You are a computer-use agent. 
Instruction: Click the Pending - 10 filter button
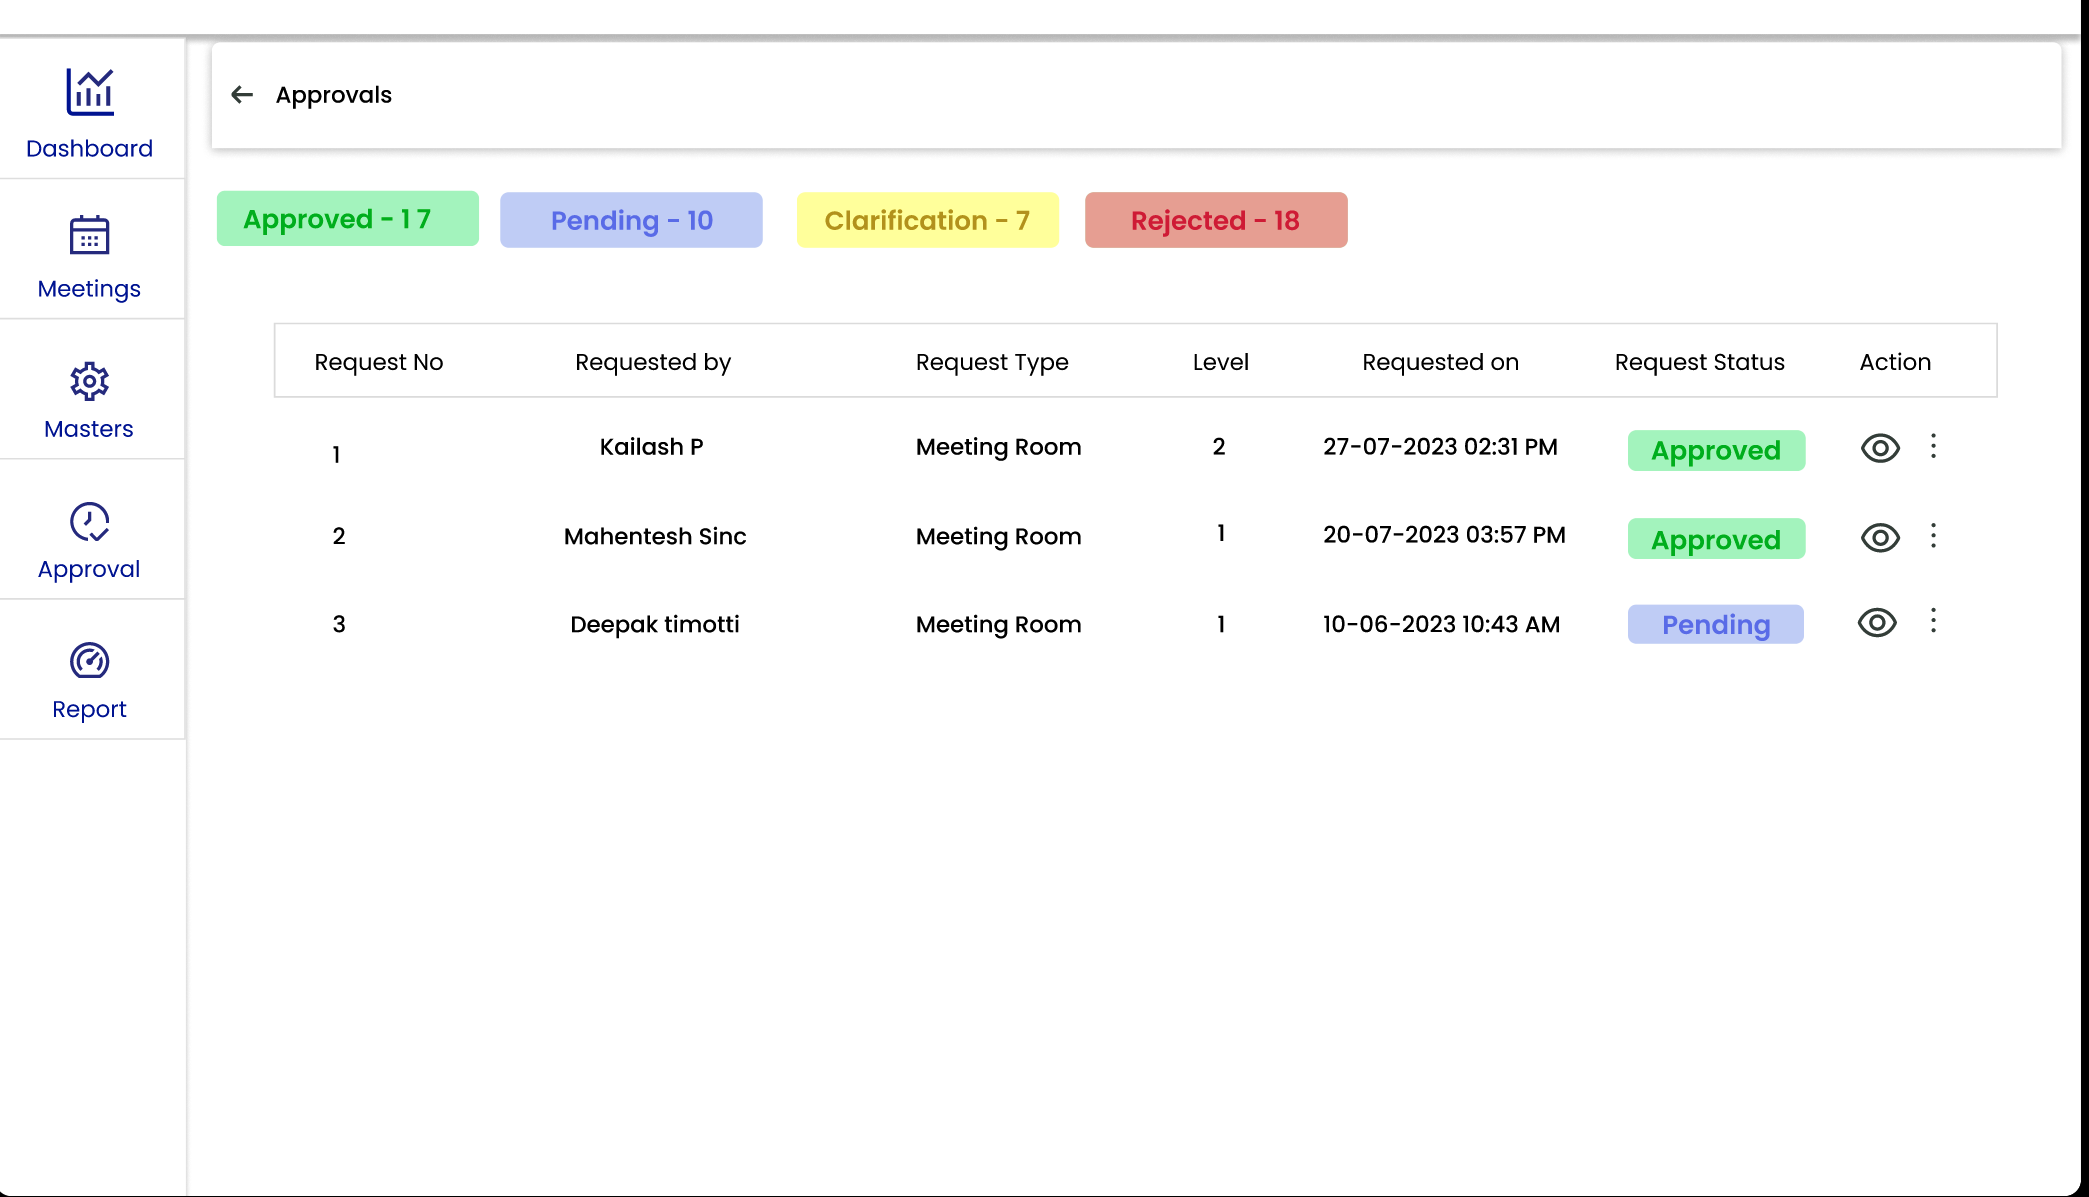click(631, 220)
